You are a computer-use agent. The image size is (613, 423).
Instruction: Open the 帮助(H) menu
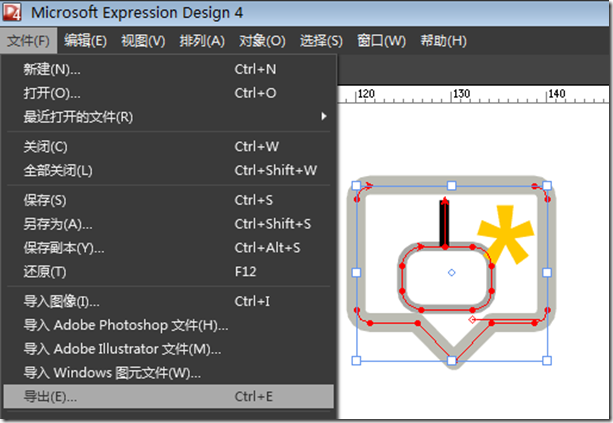point(444,41)
